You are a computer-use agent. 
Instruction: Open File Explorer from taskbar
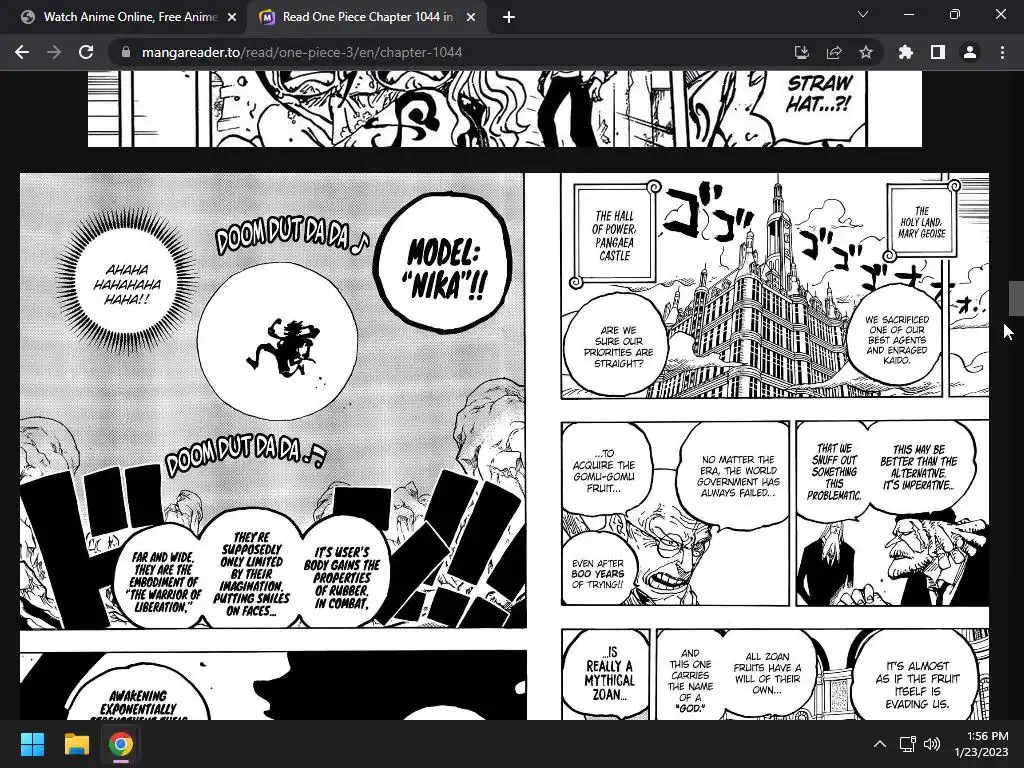[x=76, y=744]
